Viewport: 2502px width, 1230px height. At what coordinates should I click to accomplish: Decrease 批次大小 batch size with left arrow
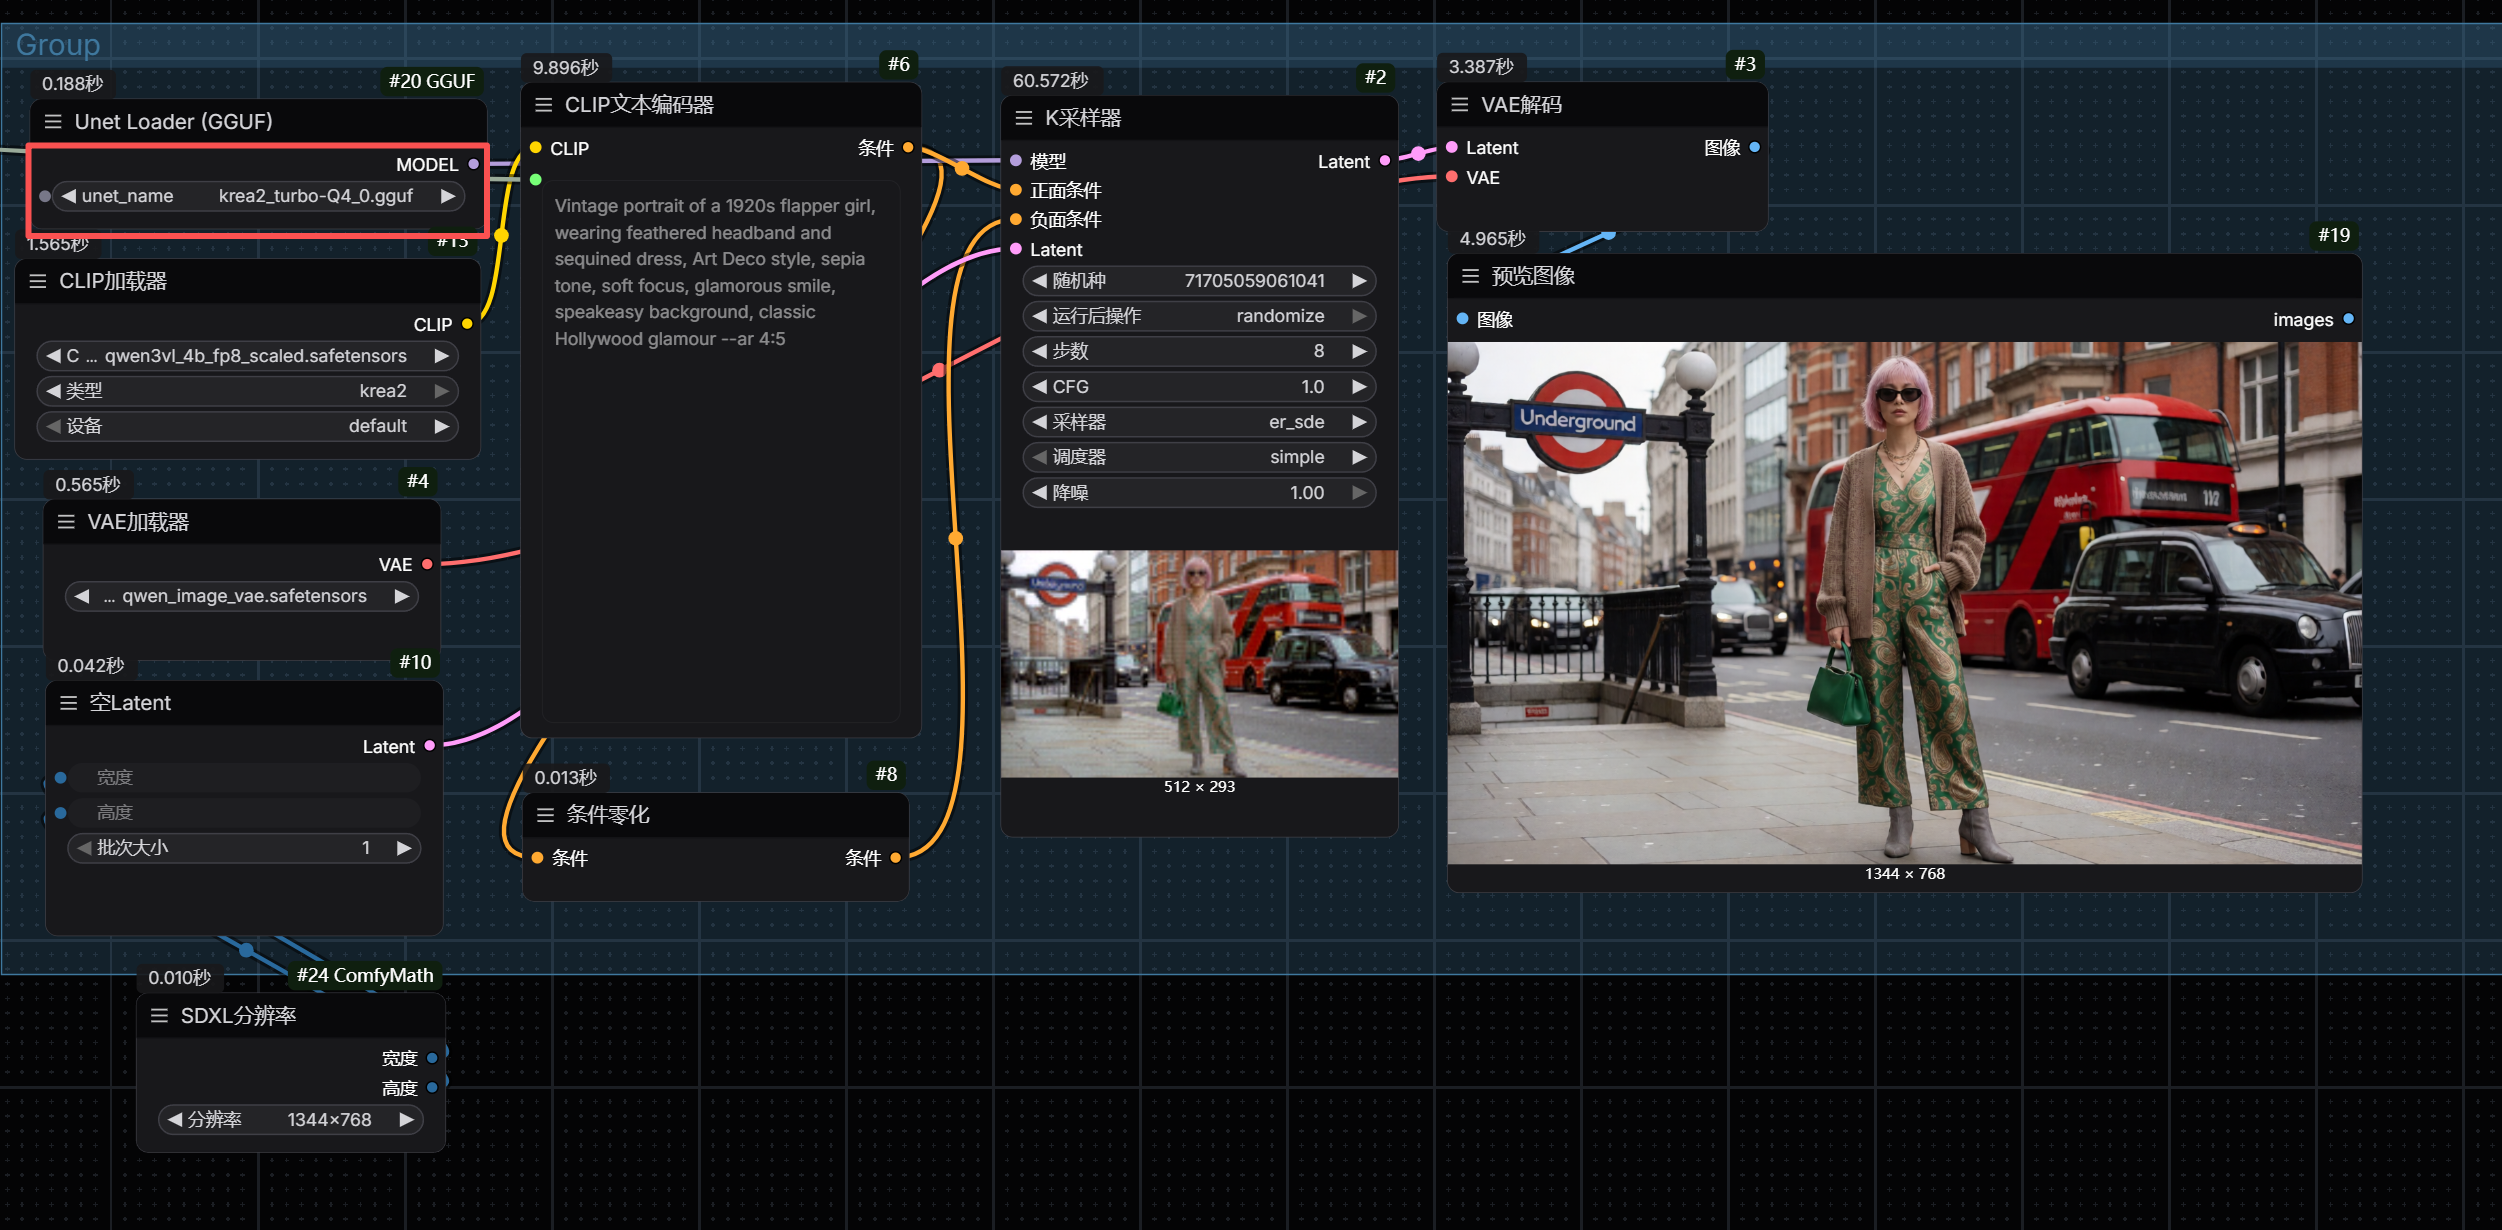point(84,848)
